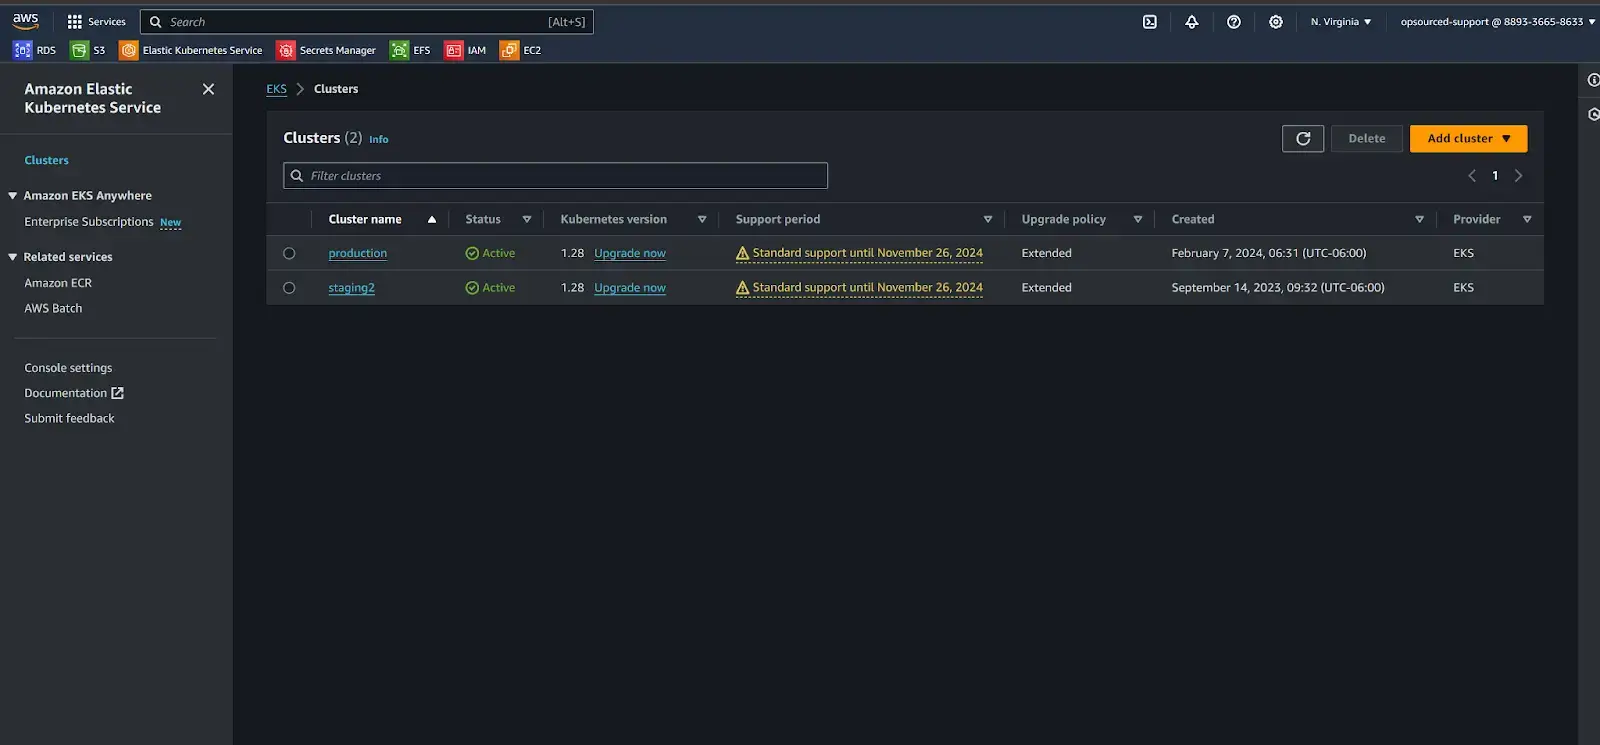The width and height of the screenshot is (1600, 745).
Task: Open the EFS shortcut in favorites bar
Action: (x=410, y=50)
